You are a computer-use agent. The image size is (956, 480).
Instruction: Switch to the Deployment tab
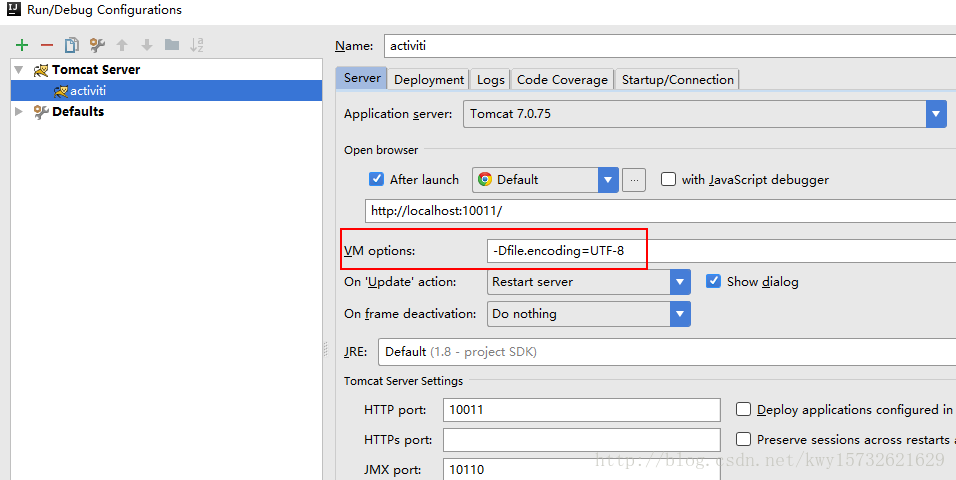[429, 79]
